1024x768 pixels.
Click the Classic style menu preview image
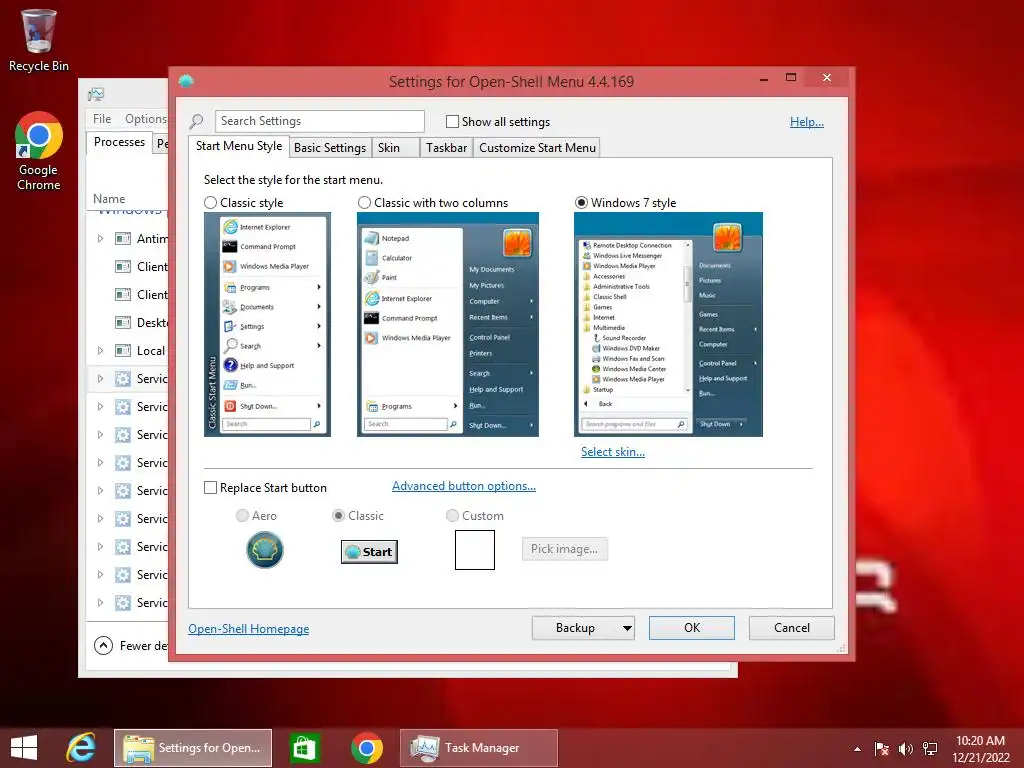coord(267,325)
